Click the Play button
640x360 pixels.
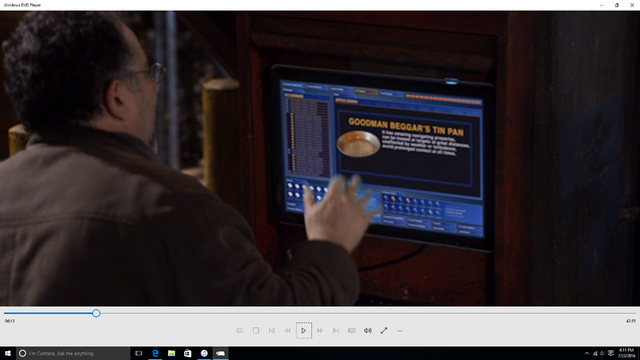tap(304, 331)
